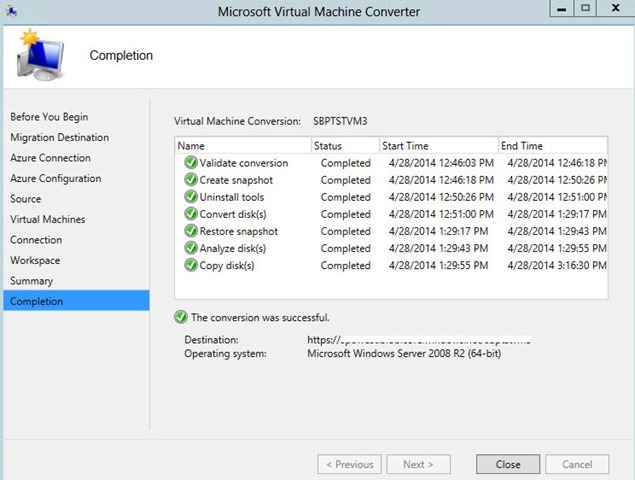Click end time 4/28/2014 3:16:30 PM
Image resolution: width=635 pixels, height=480 pixels.
tap(557, 265)
